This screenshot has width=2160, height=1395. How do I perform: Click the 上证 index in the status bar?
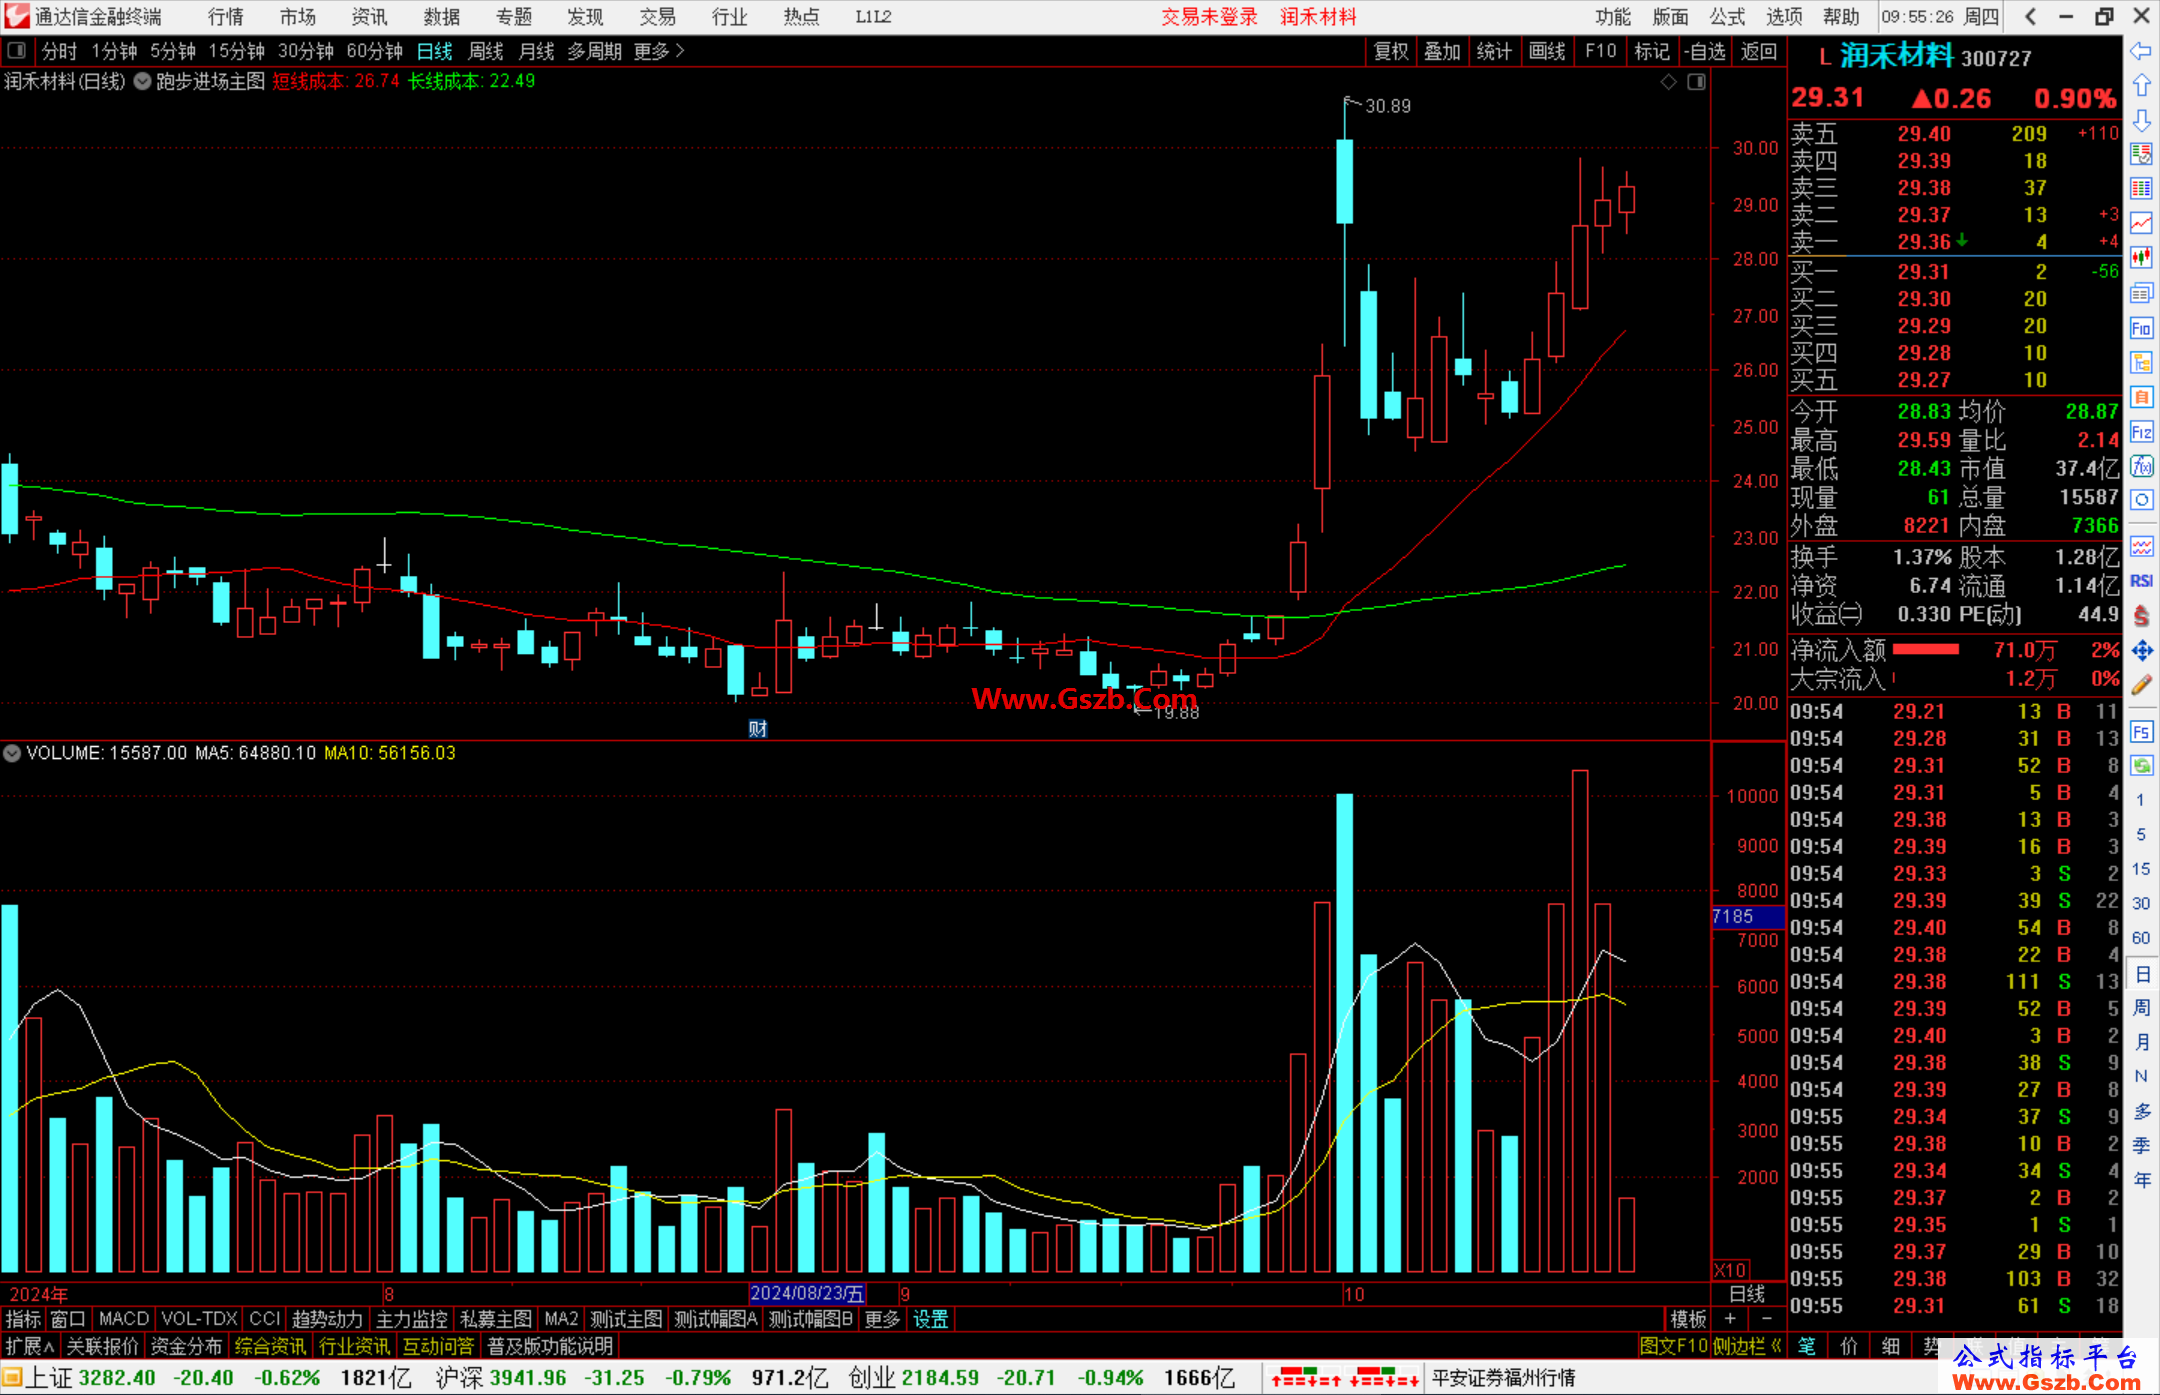click(48, 1378)
